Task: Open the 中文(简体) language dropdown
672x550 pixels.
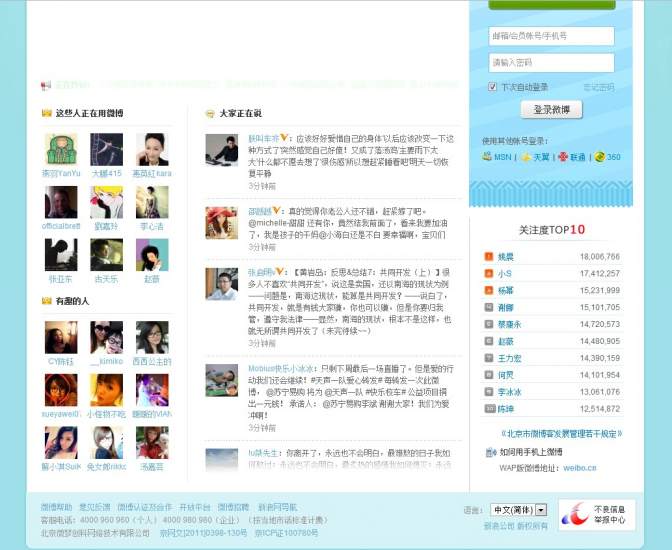Action: [x=519, y=510]
